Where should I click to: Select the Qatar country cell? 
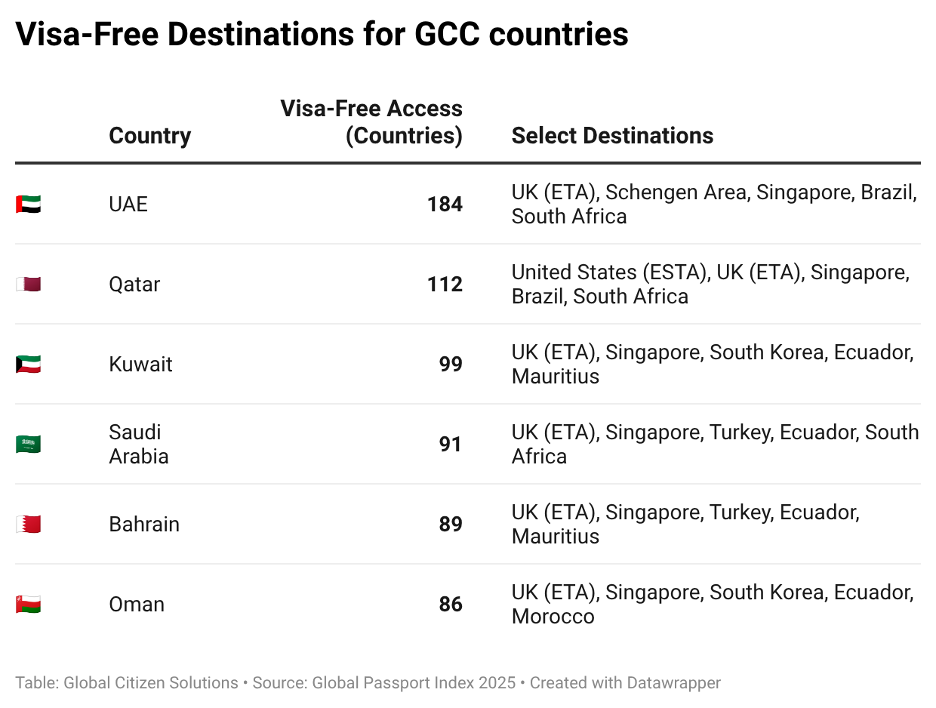click(134, 284)
